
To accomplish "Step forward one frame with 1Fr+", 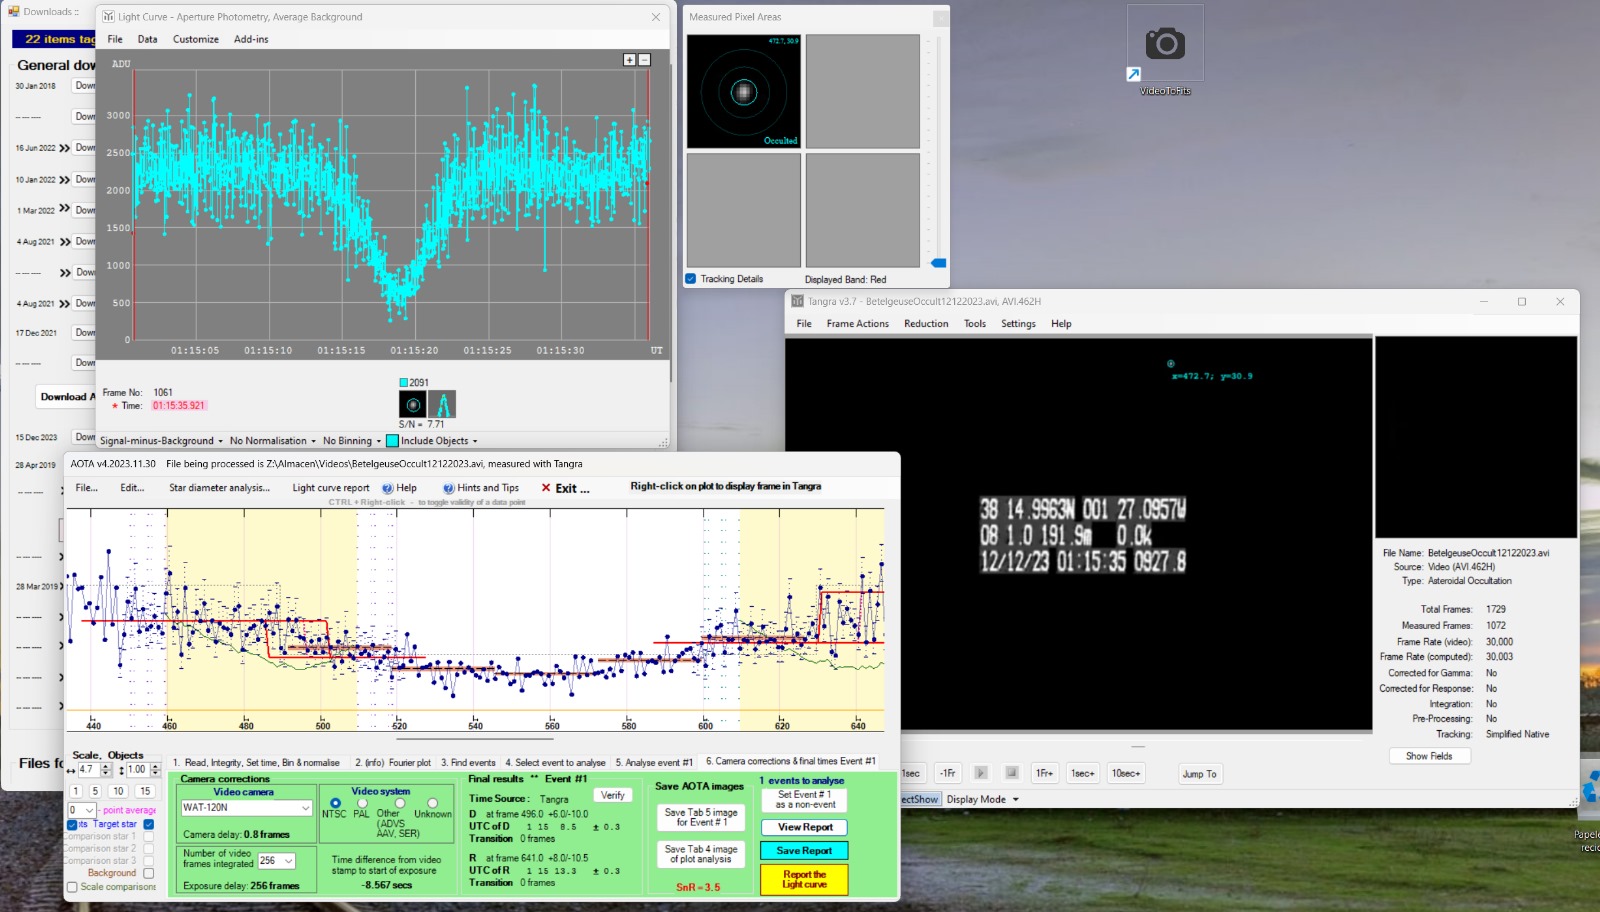I will pos(1044,773).
